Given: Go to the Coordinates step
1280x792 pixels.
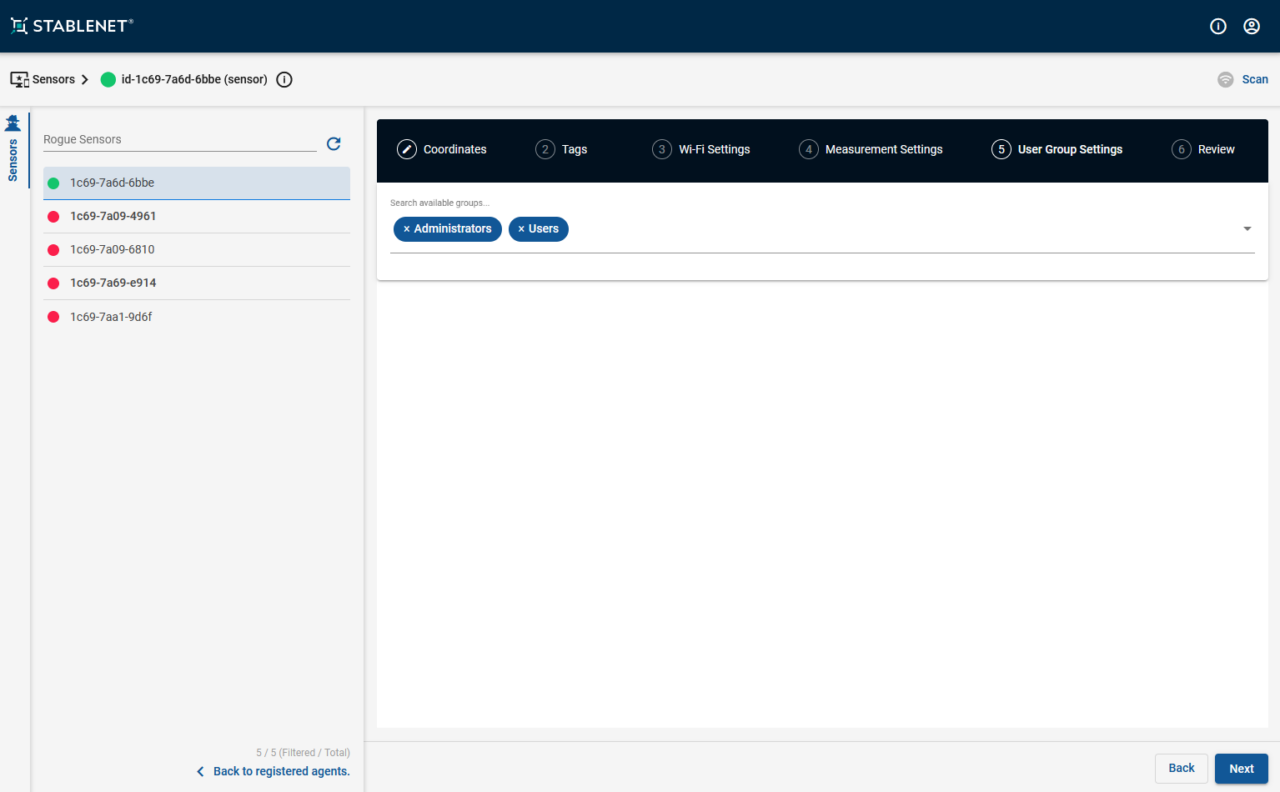Looking at the screenshot, I should pyautogui.click(x=442, y=150).
